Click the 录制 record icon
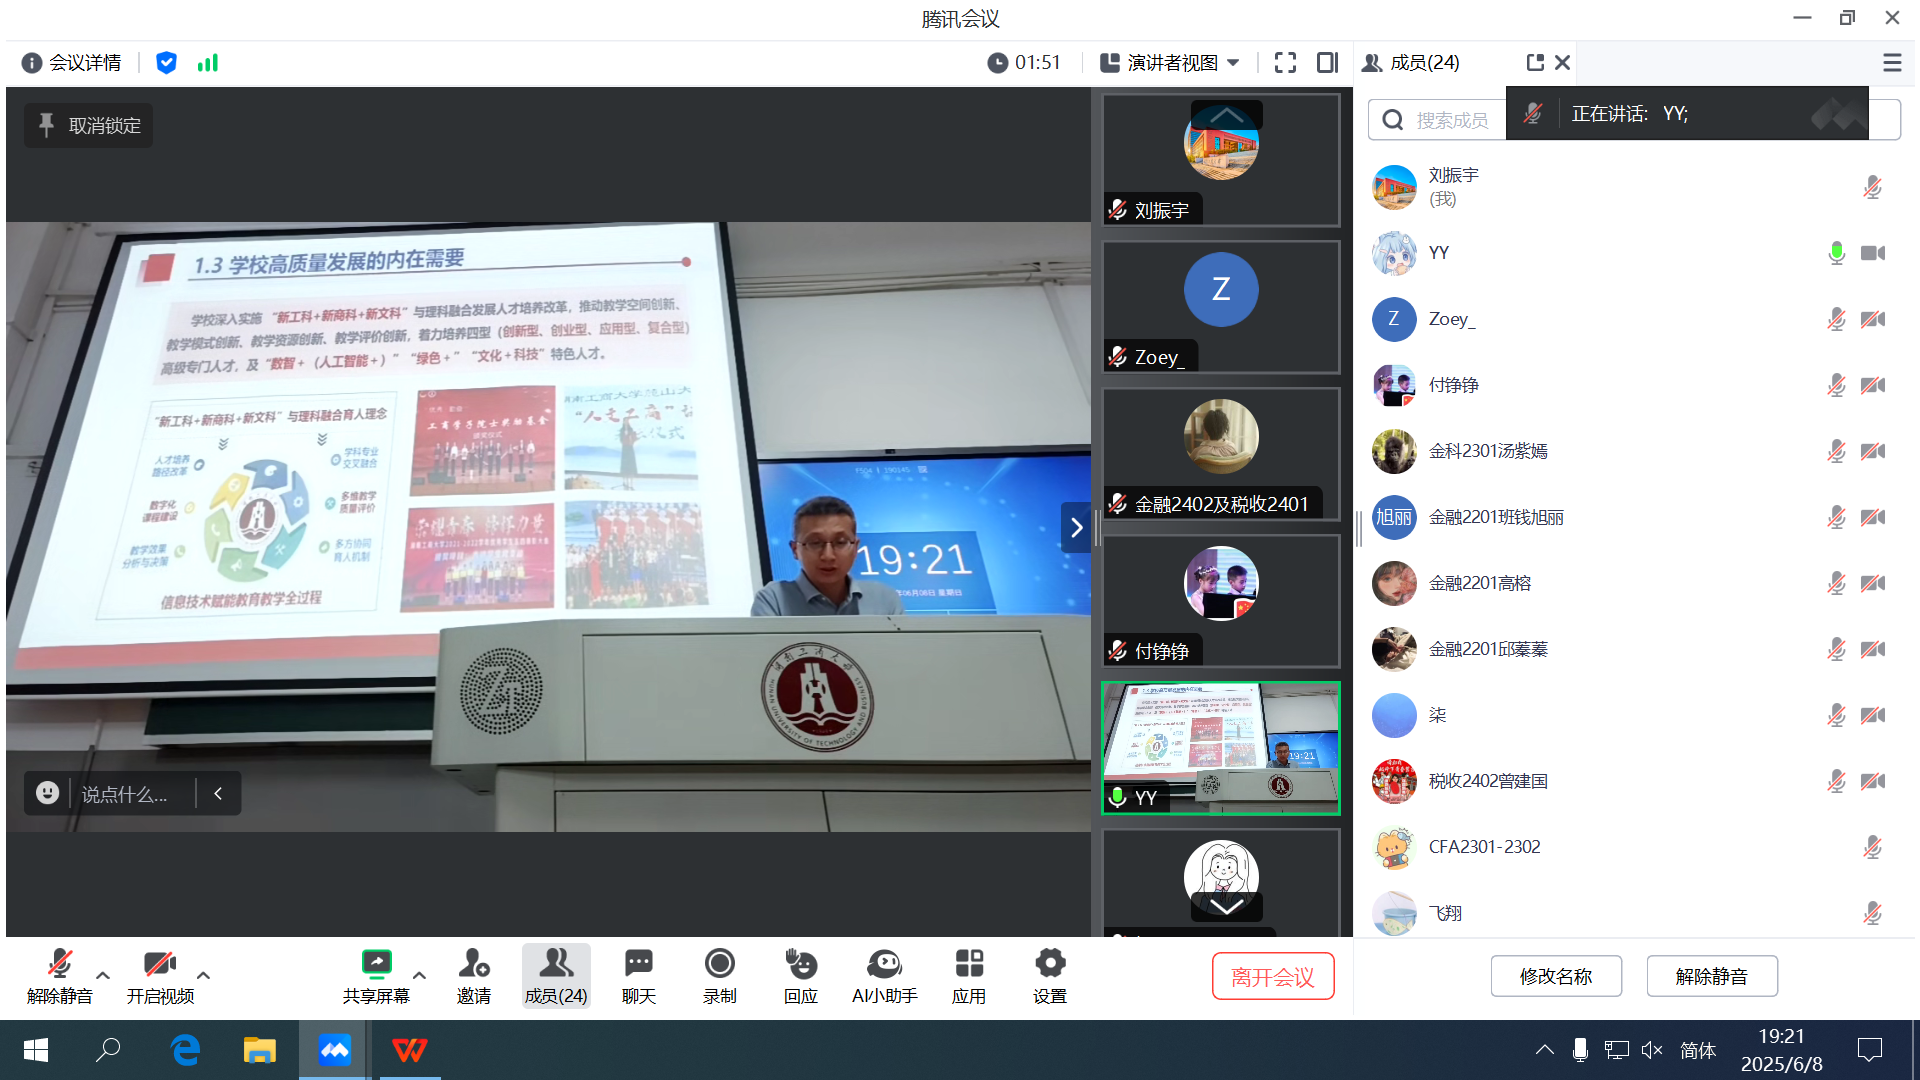The height and width of the screenshot is (1080, 1920). 719,965
